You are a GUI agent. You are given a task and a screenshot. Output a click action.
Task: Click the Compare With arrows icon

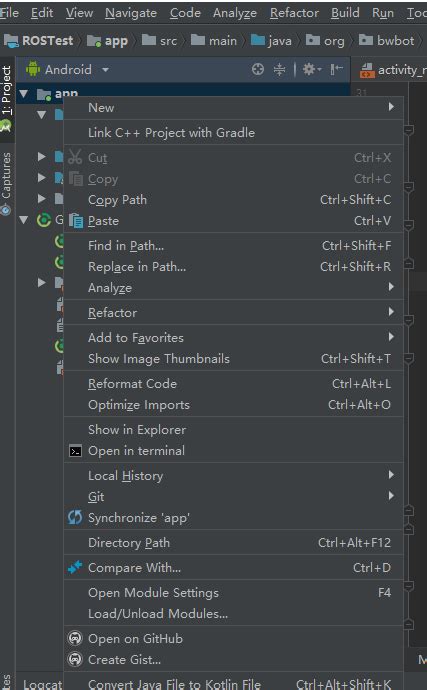[x=75, y=567]
